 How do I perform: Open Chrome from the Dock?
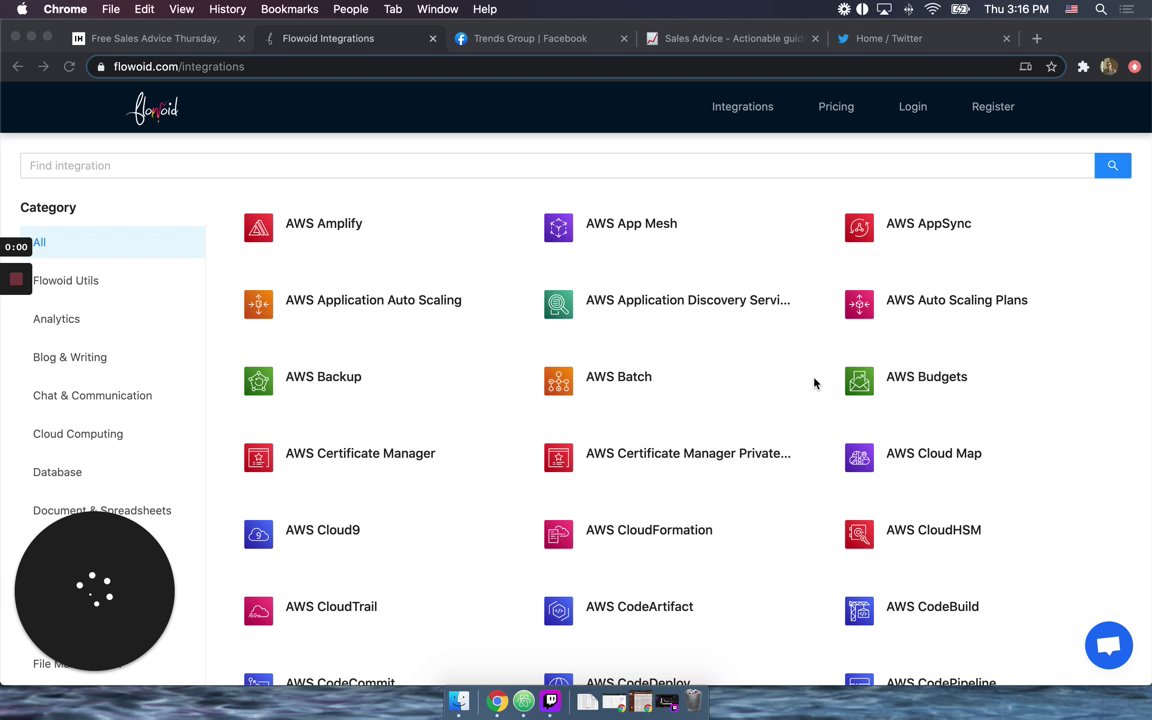[497, 701]
